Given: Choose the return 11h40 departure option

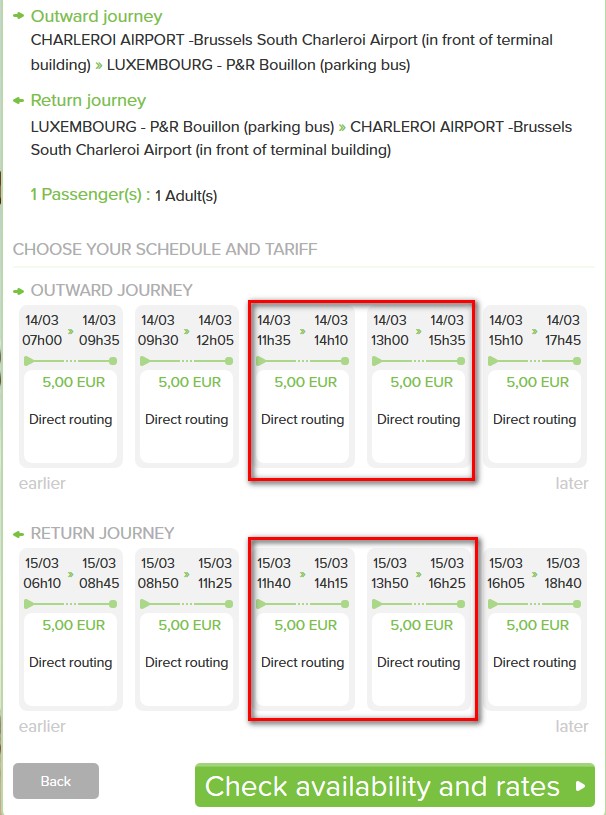Looking at the screenshot, I should pos(302,629).
